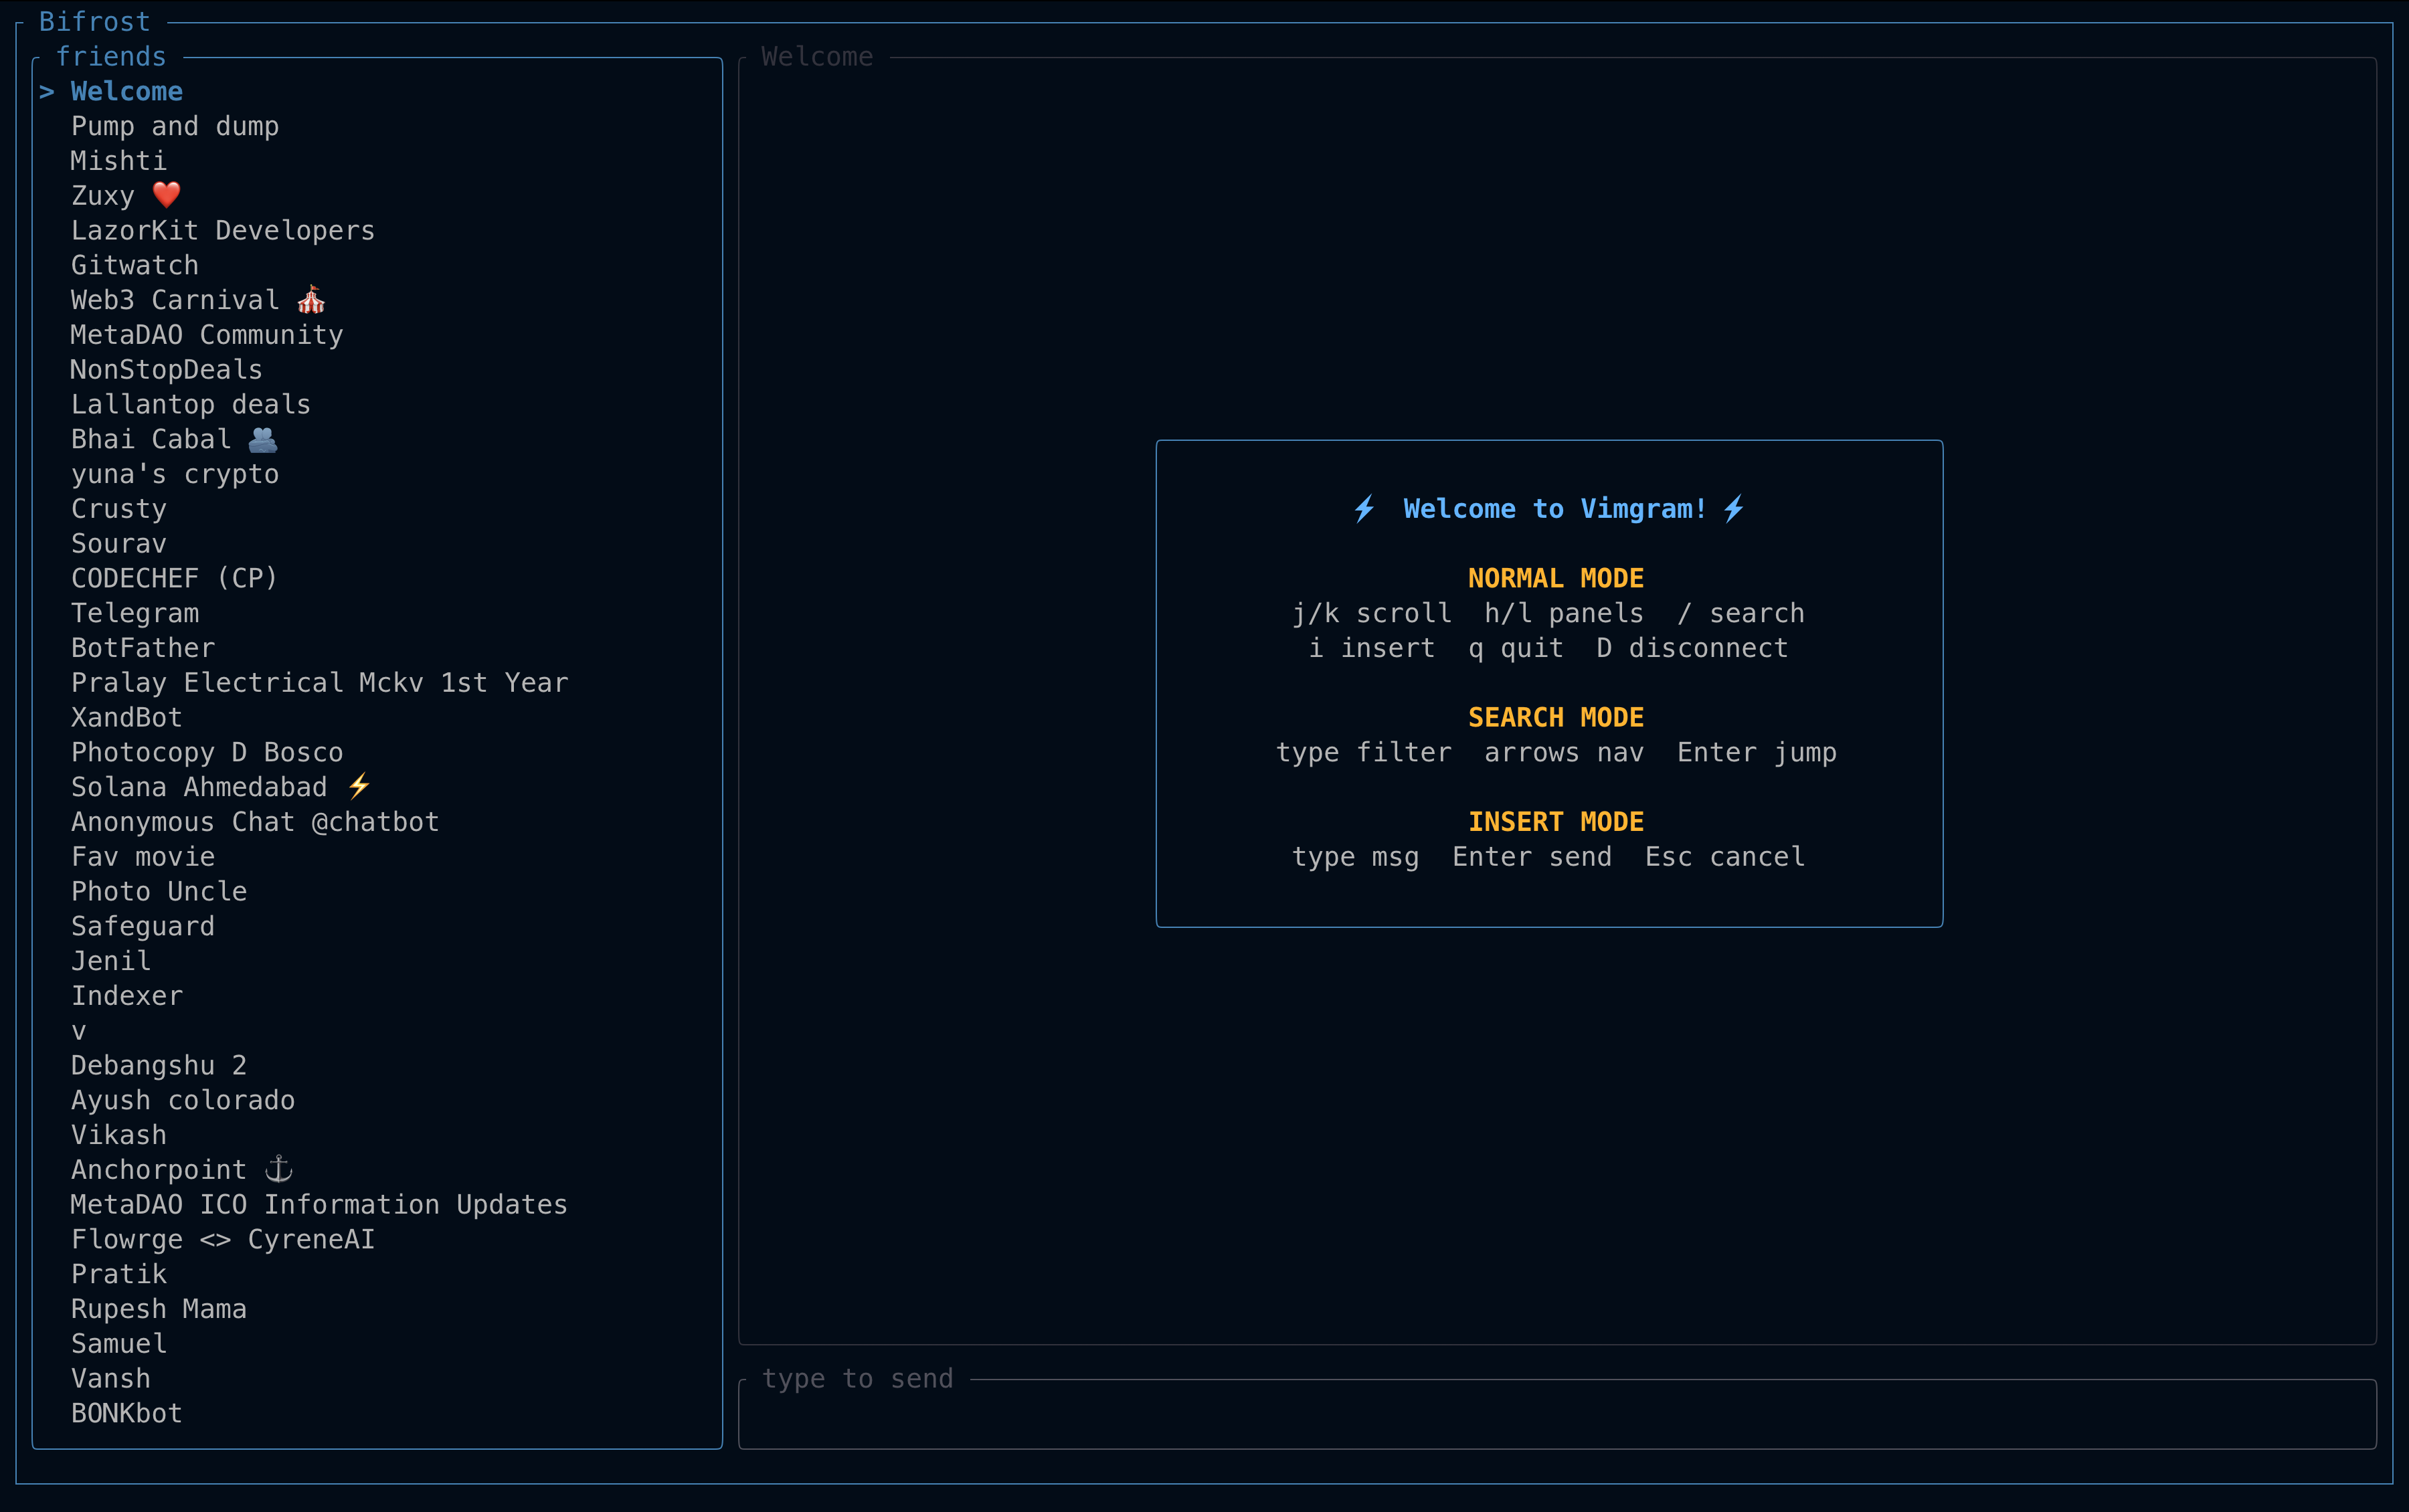Select the Pump and dump chat
Image resolution: width=2409 pixels, height=1512 pixels.
pyautogui.click(x=174, y=125)
